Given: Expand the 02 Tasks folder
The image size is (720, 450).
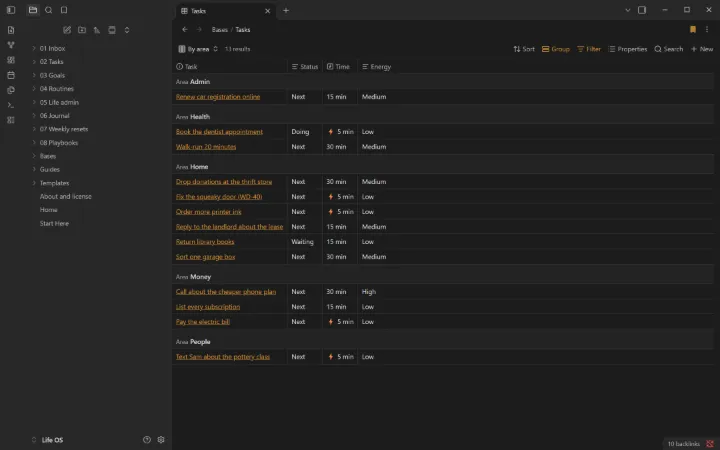Looking at the screenshot, I should pos(51,62).
